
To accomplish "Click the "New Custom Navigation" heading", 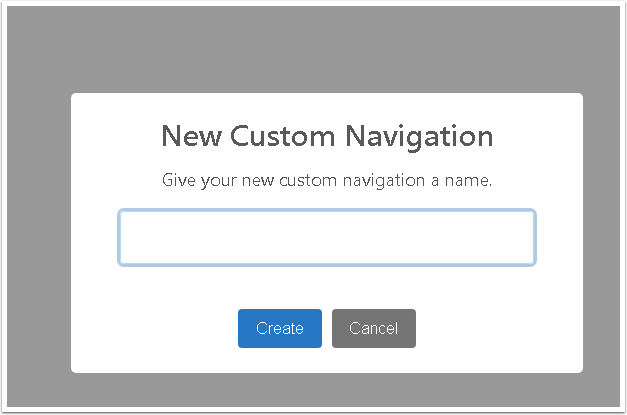I will (x=326, y=137).
